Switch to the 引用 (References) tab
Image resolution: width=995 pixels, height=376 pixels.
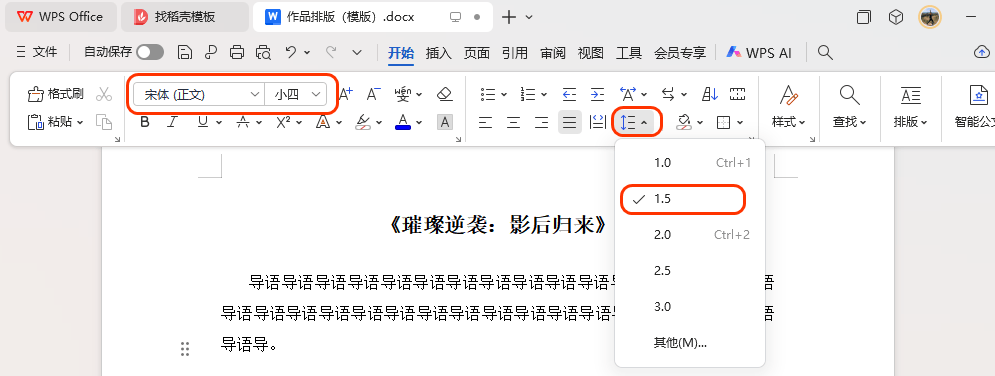[515, 53]
